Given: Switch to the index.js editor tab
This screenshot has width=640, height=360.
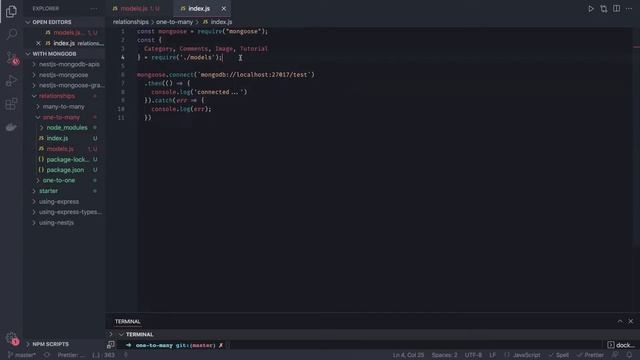Looking at the screenshot, I should (x=199, y=9).
